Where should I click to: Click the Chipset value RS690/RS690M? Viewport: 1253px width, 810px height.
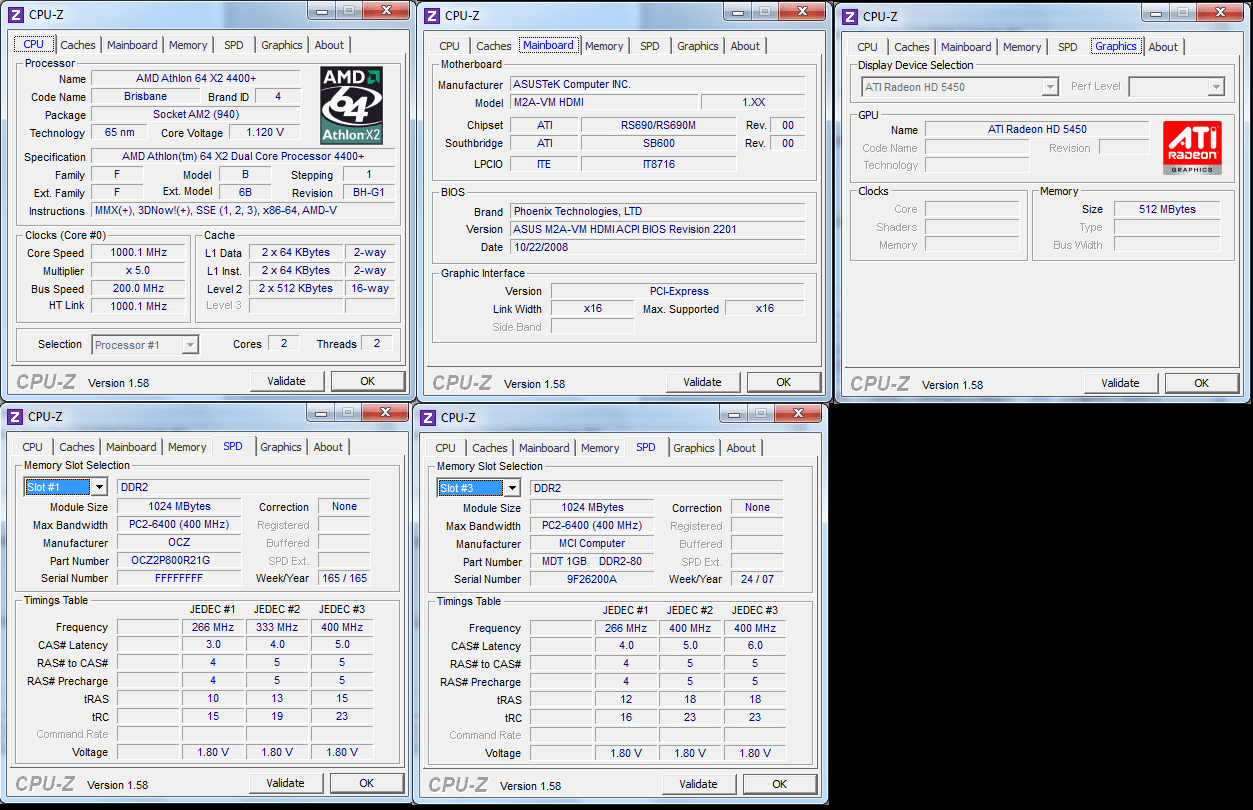coord(658,126)
